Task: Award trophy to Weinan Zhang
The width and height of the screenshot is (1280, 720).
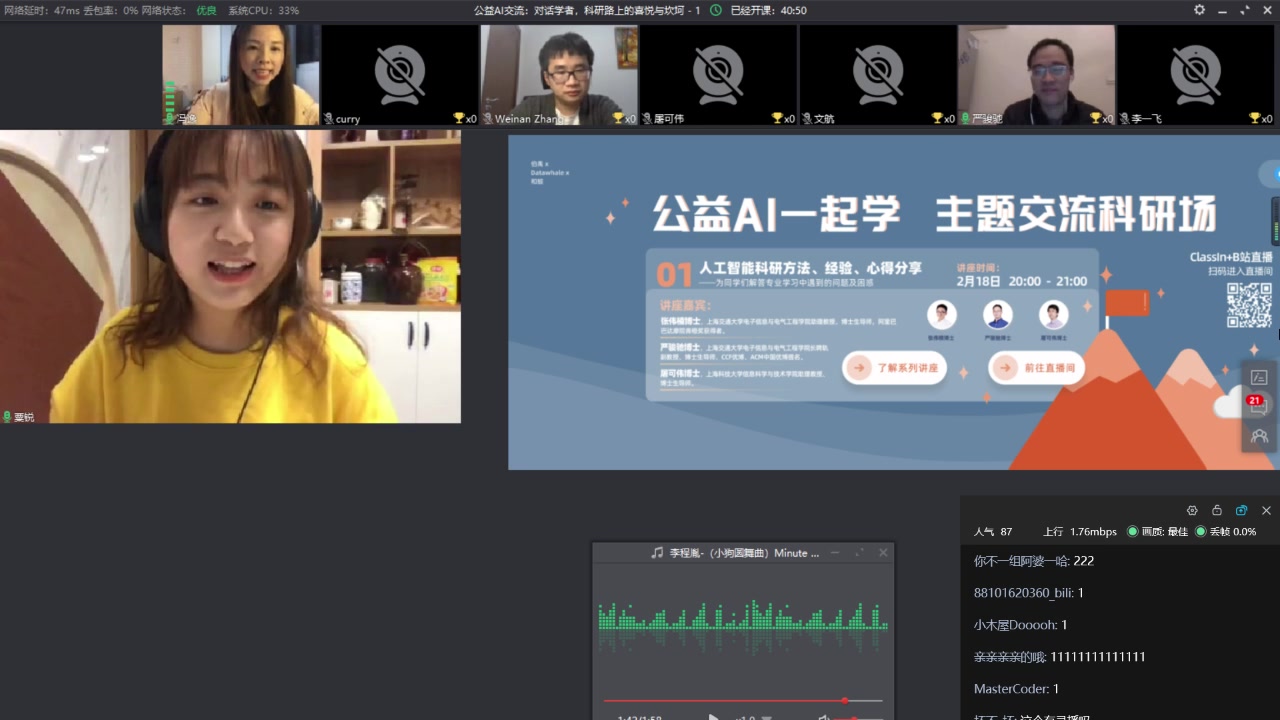Action: (617, 118)
